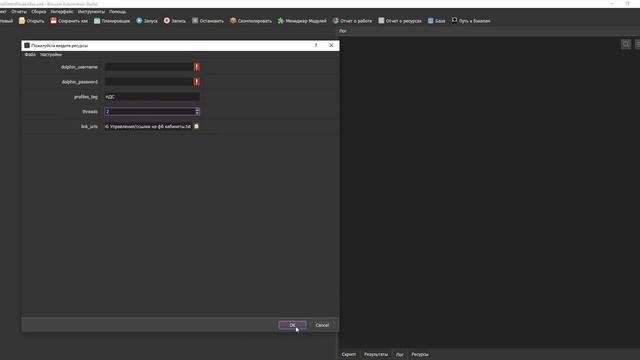Open the Менеджер Модулей puzzle icon
The height and width of the screenshot is (360, 640).
point(281,20)
